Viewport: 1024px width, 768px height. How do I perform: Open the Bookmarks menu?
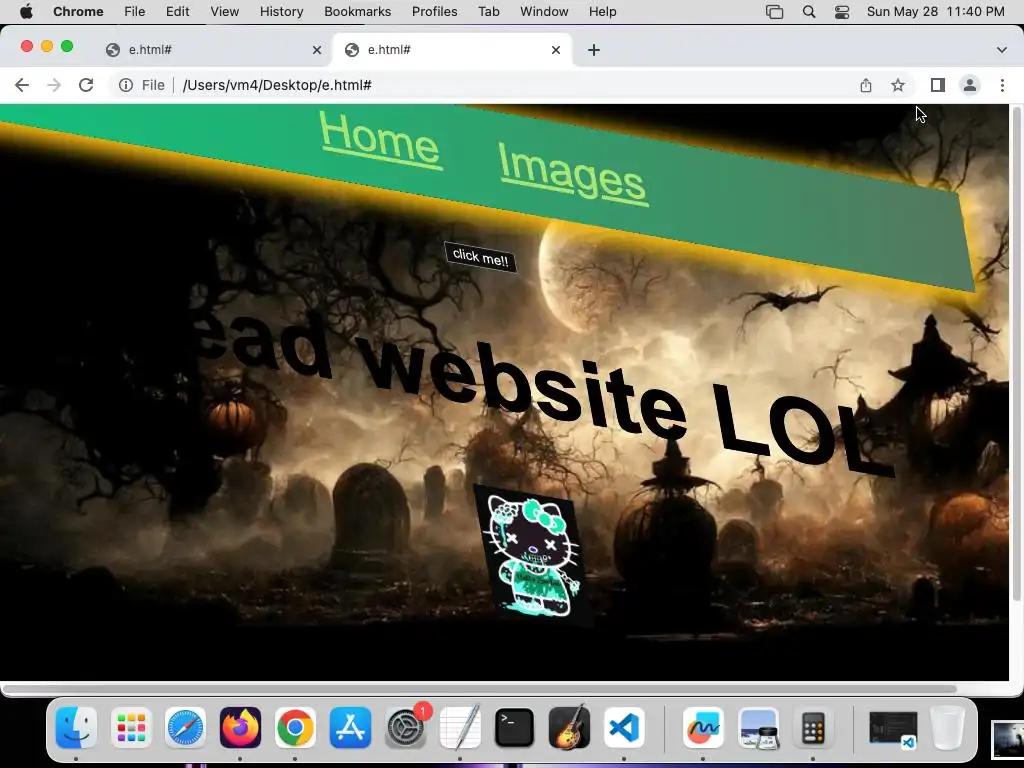click(357, 12)
